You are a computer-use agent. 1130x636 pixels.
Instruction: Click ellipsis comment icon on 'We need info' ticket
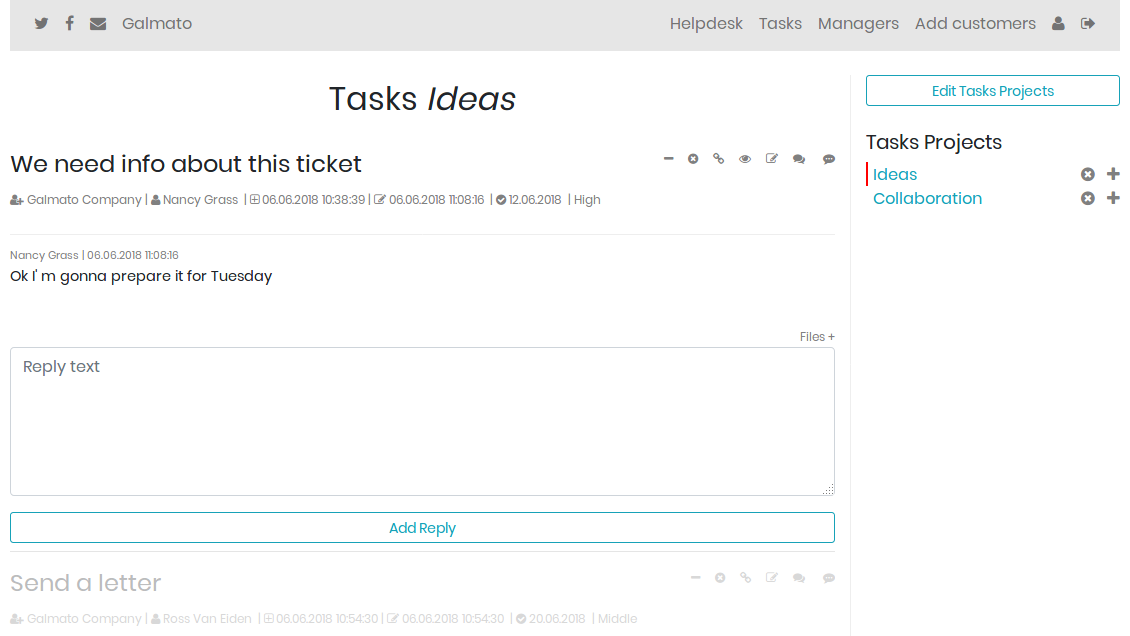[x=829, y=159]
